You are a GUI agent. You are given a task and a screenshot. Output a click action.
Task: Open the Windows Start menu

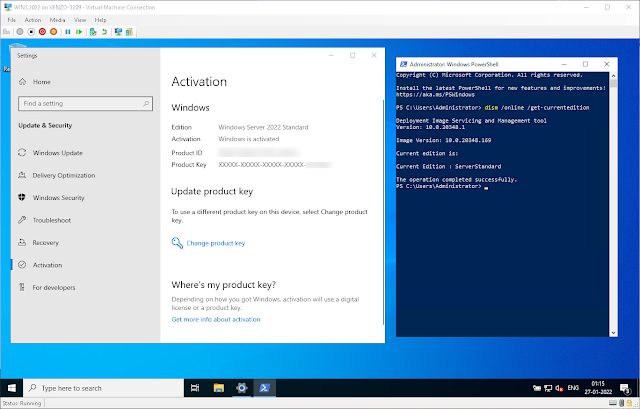point(11,388)
